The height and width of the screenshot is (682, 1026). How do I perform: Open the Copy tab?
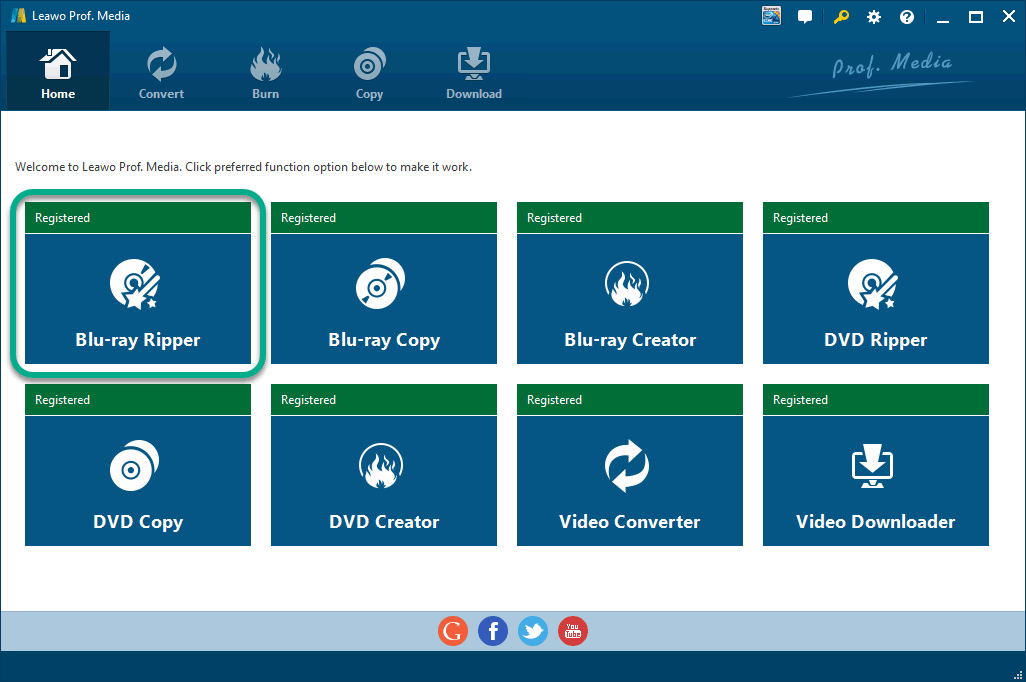pos(369,73)
